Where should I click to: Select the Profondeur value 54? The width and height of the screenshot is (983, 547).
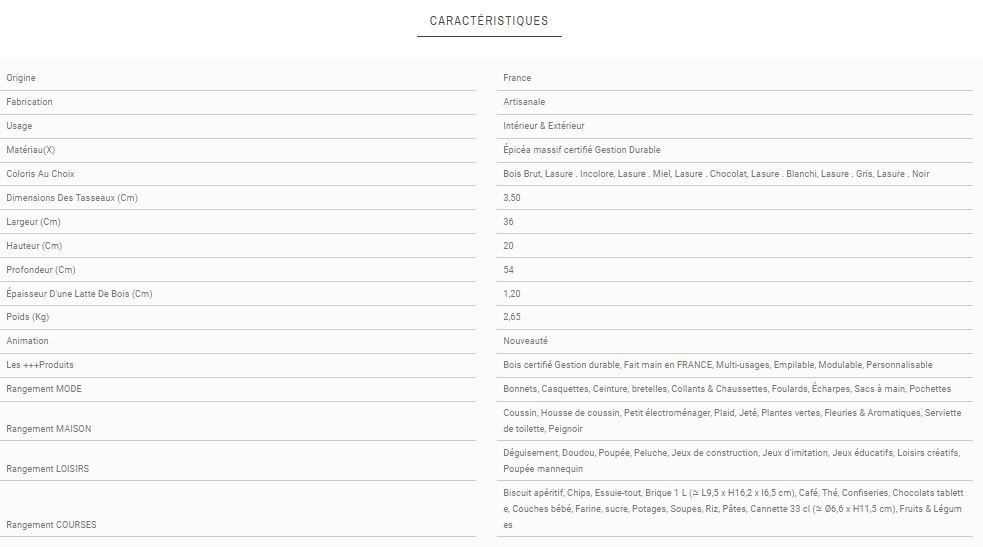(509, 270)
